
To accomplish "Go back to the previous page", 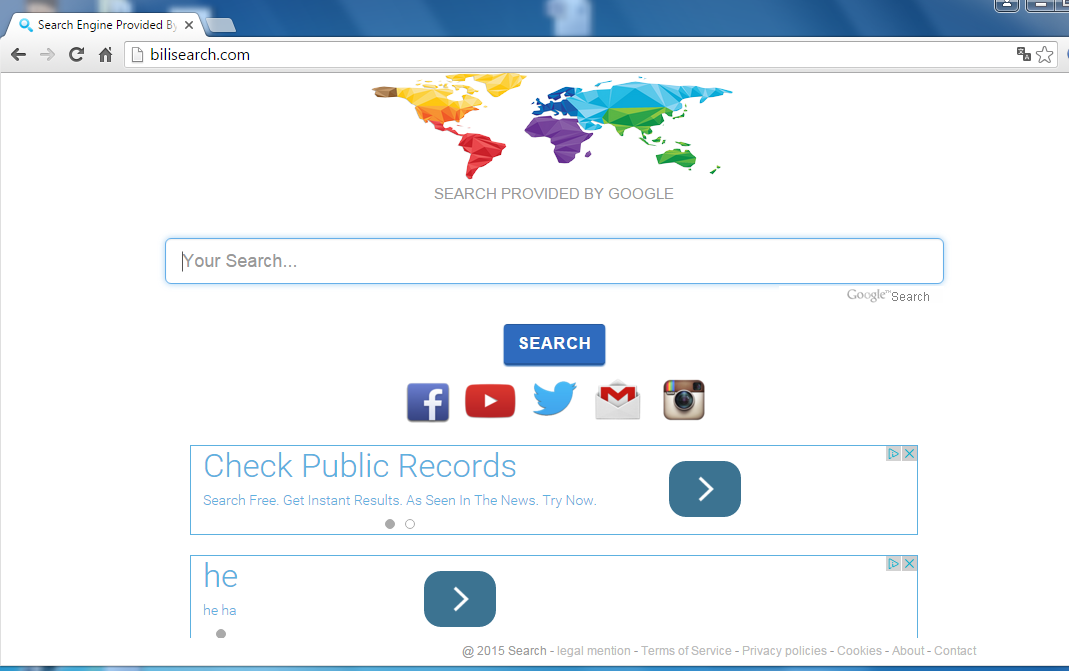I will tap(18, 55).
